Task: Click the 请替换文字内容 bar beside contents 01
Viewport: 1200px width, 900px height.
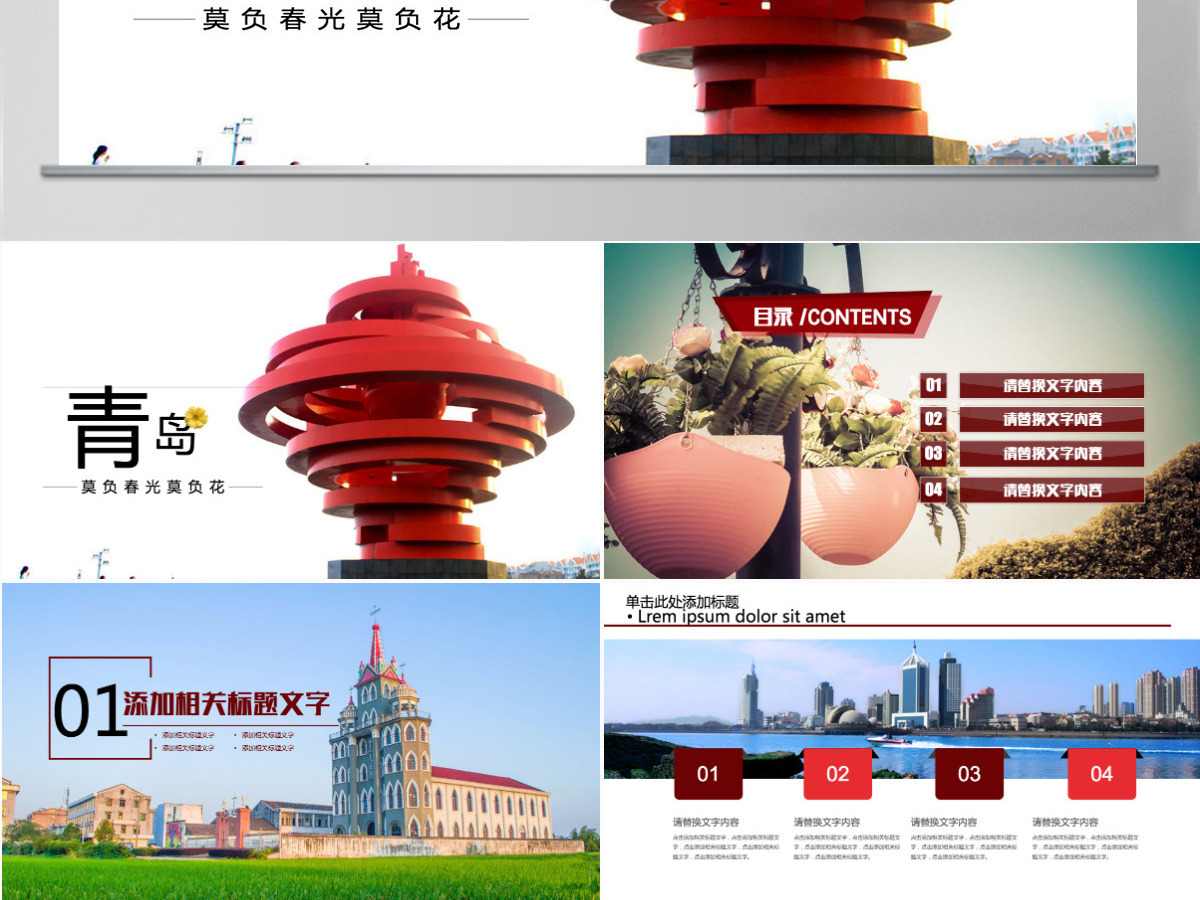Action: pos(1052,386)
